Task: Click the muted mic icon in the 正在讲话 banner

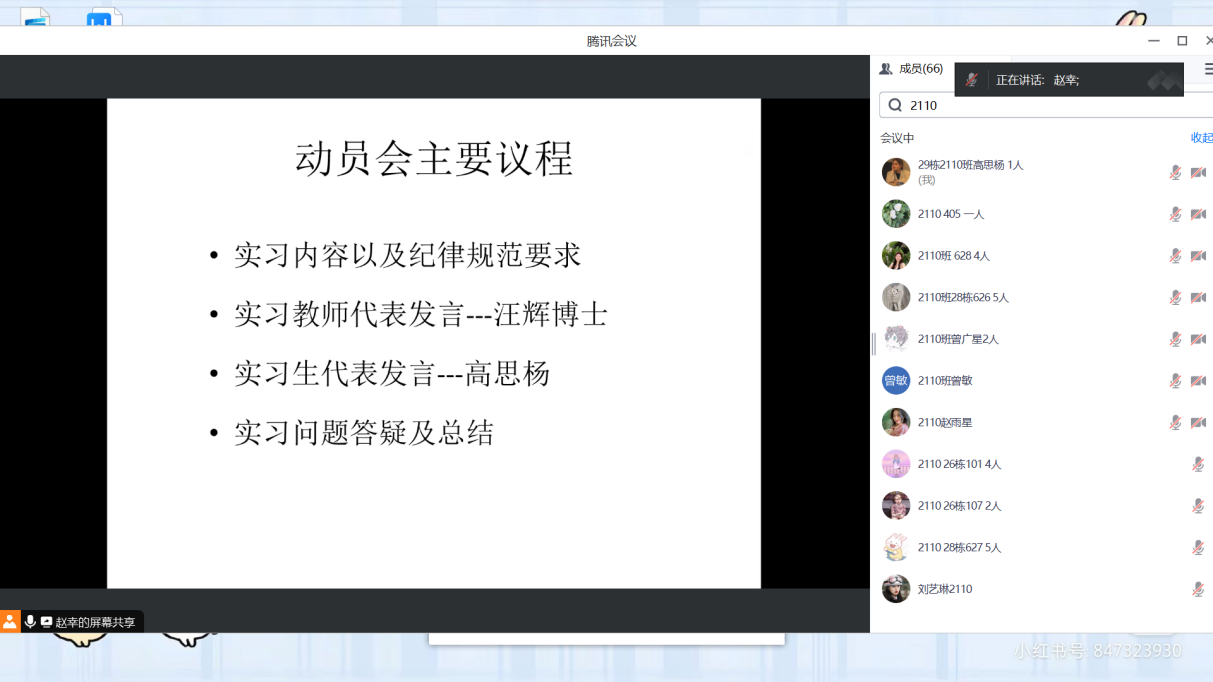Action: [x=972, y=80]
